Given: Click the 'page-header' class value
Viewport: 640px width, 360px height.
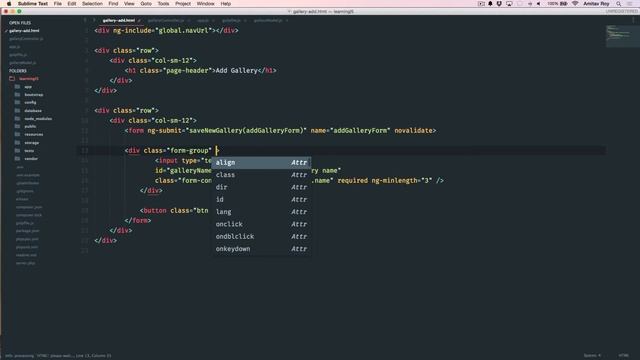Looking at the screenshot, I should 188,71.
